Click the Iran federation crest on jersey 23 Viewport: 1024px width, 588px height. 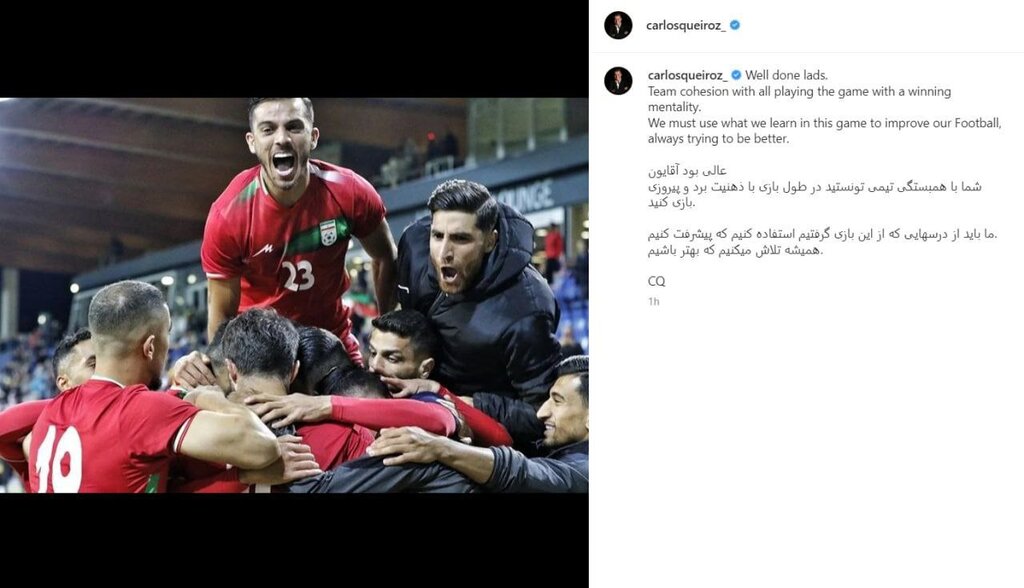coord(328,233)
